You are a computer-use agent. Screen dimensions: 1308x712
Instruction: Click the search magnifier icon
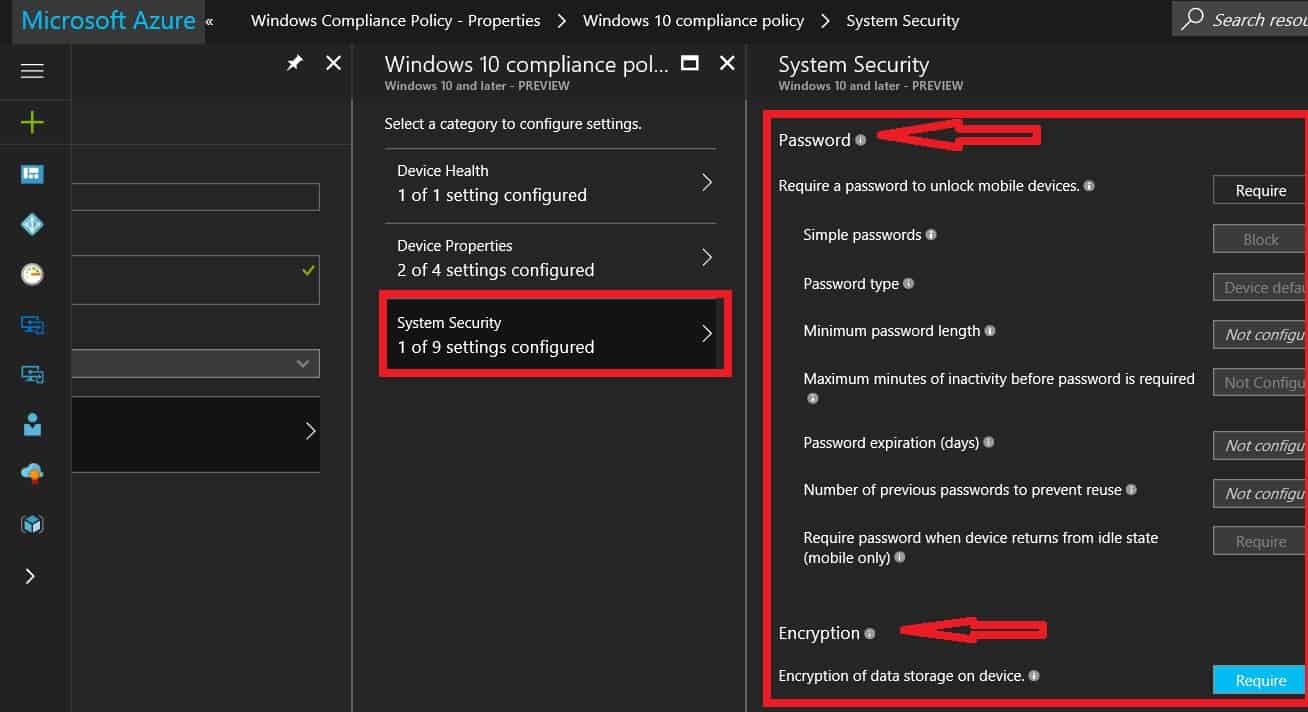[x=1192, y=19]
